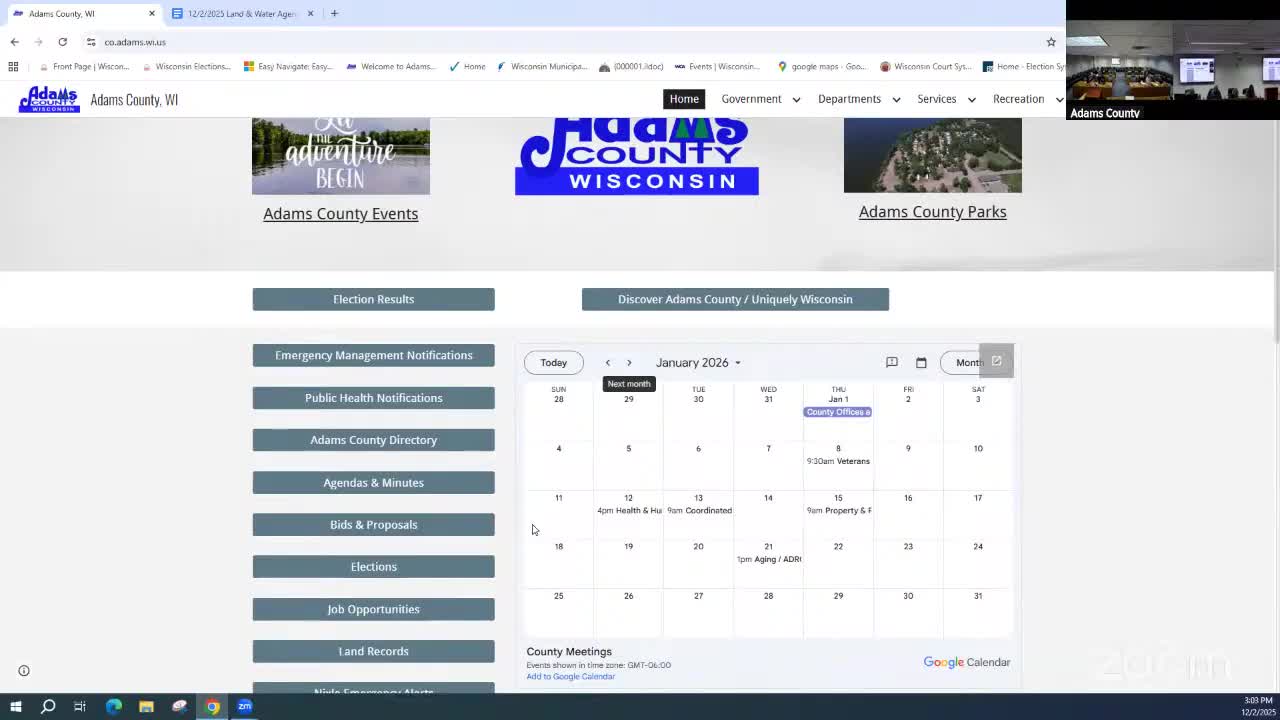
Task: Open the Front Page Wisconsin bookmark
Action: (83, 66)
